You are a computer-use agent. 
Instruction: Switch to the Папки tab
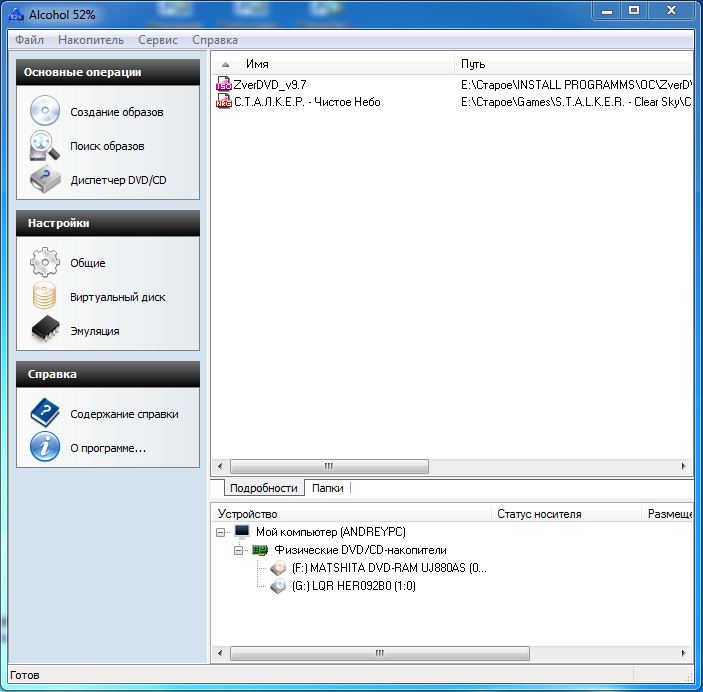327,488
